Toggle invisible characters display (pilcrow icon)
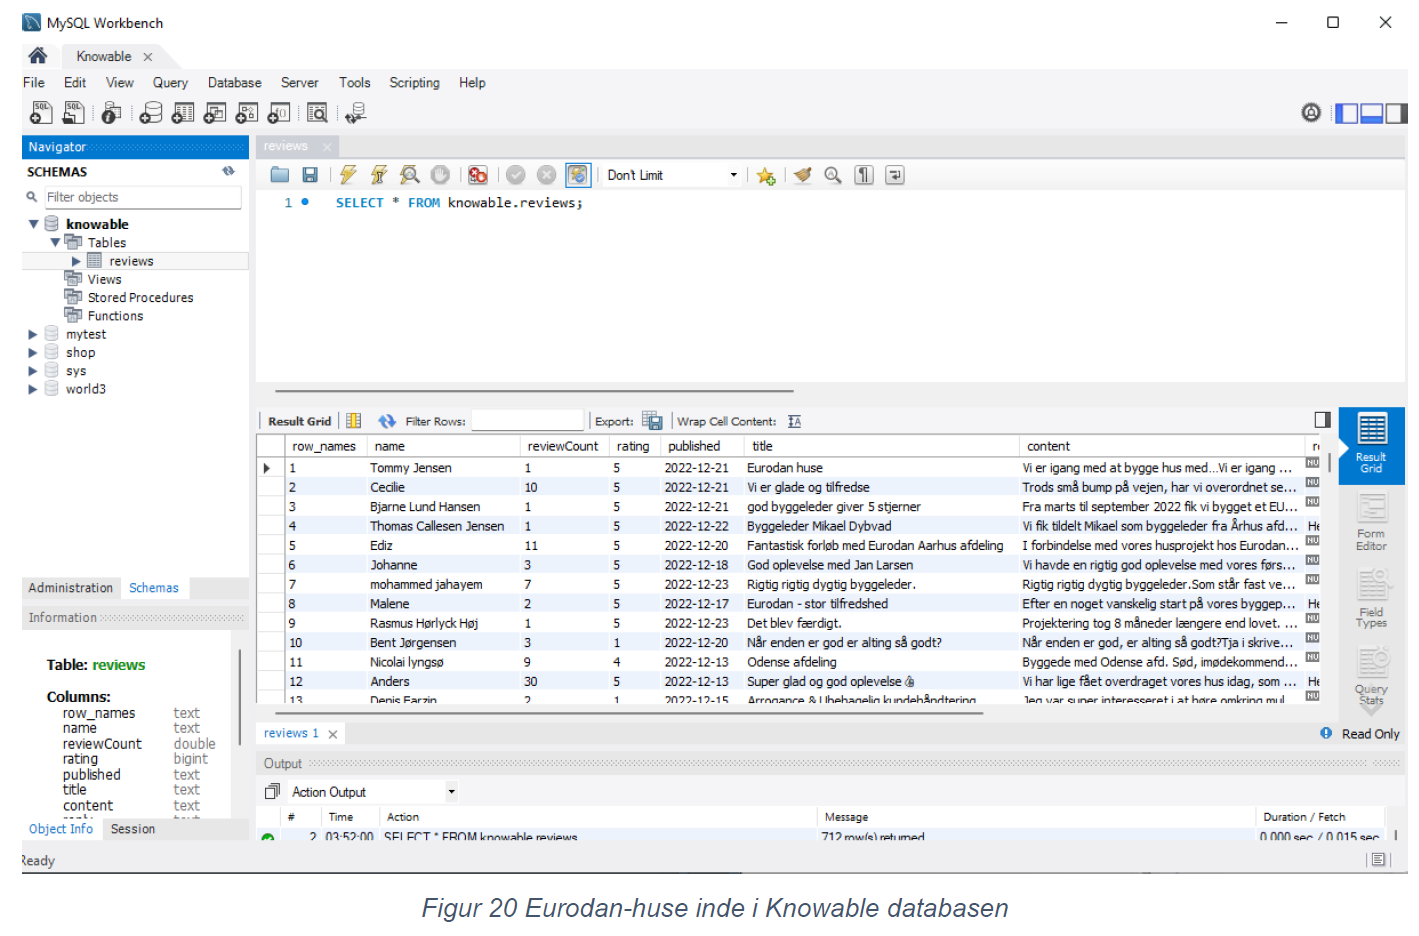 [864, 175]
